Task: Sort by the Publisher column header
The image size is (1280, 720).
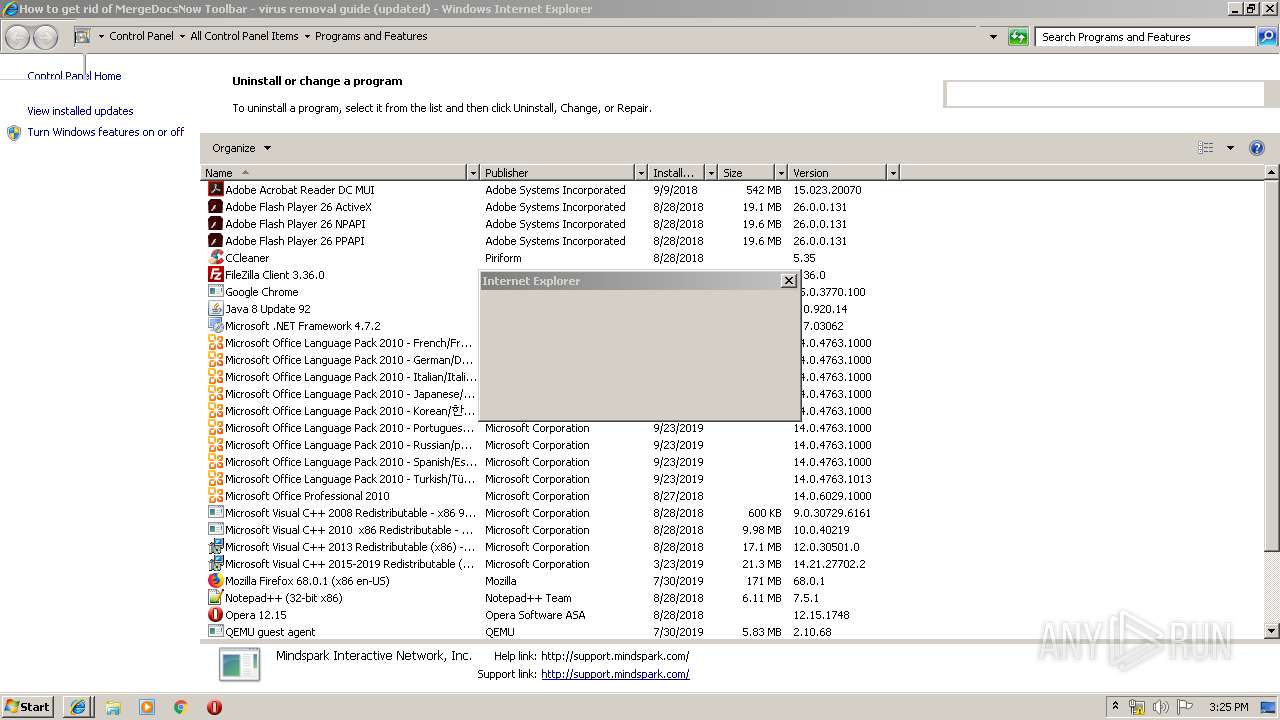Action: tap(557, 173)
